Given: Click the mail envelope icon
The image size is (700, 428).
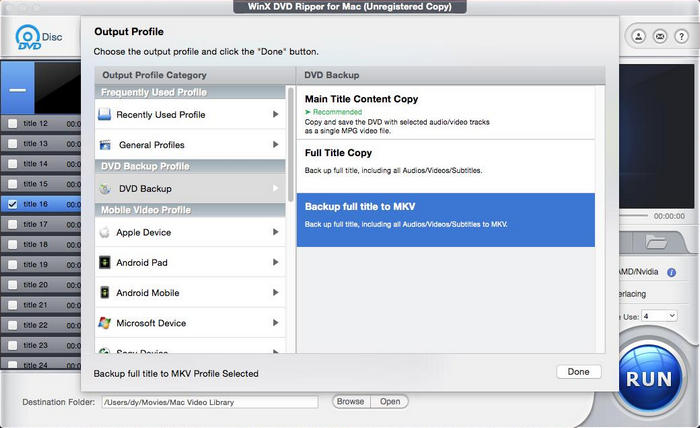Looking at the screenshot, I should (660, 36).
